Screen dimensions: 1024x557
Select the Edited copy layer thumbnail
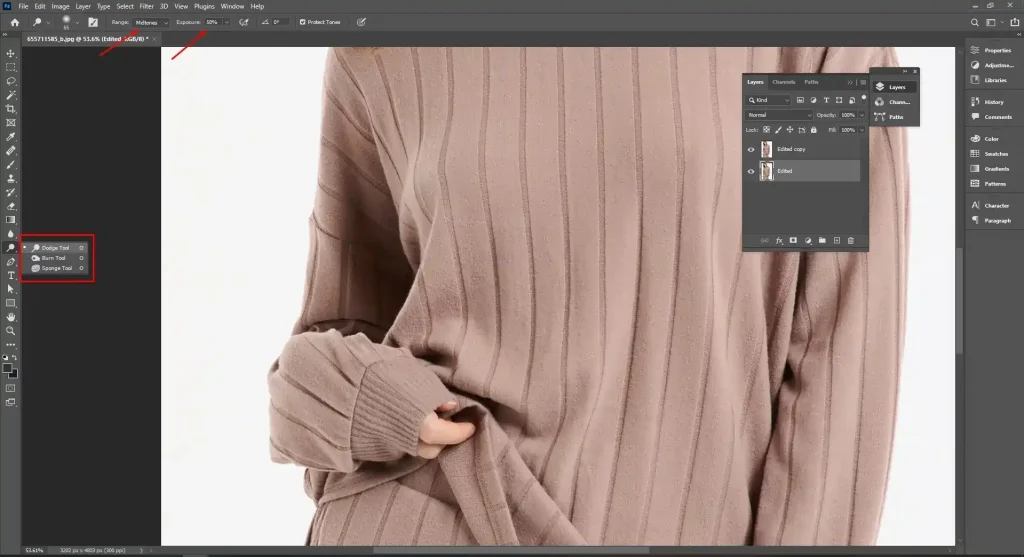pos(766,150)
